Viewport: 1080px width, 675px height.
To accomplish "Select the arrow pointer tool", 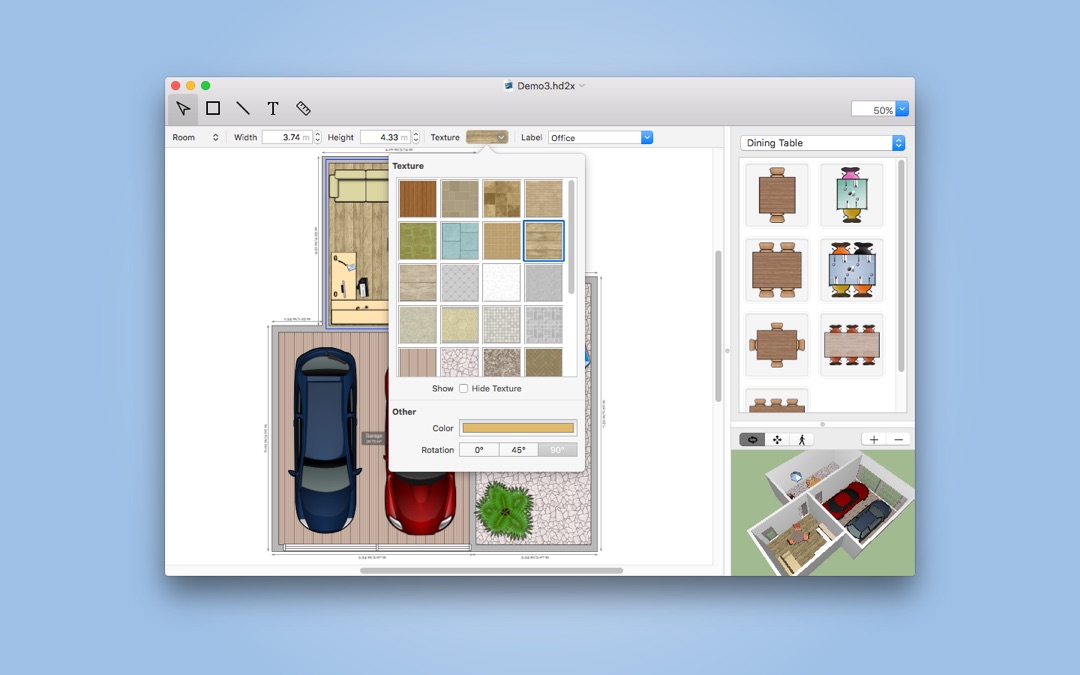I will point(183,109).
